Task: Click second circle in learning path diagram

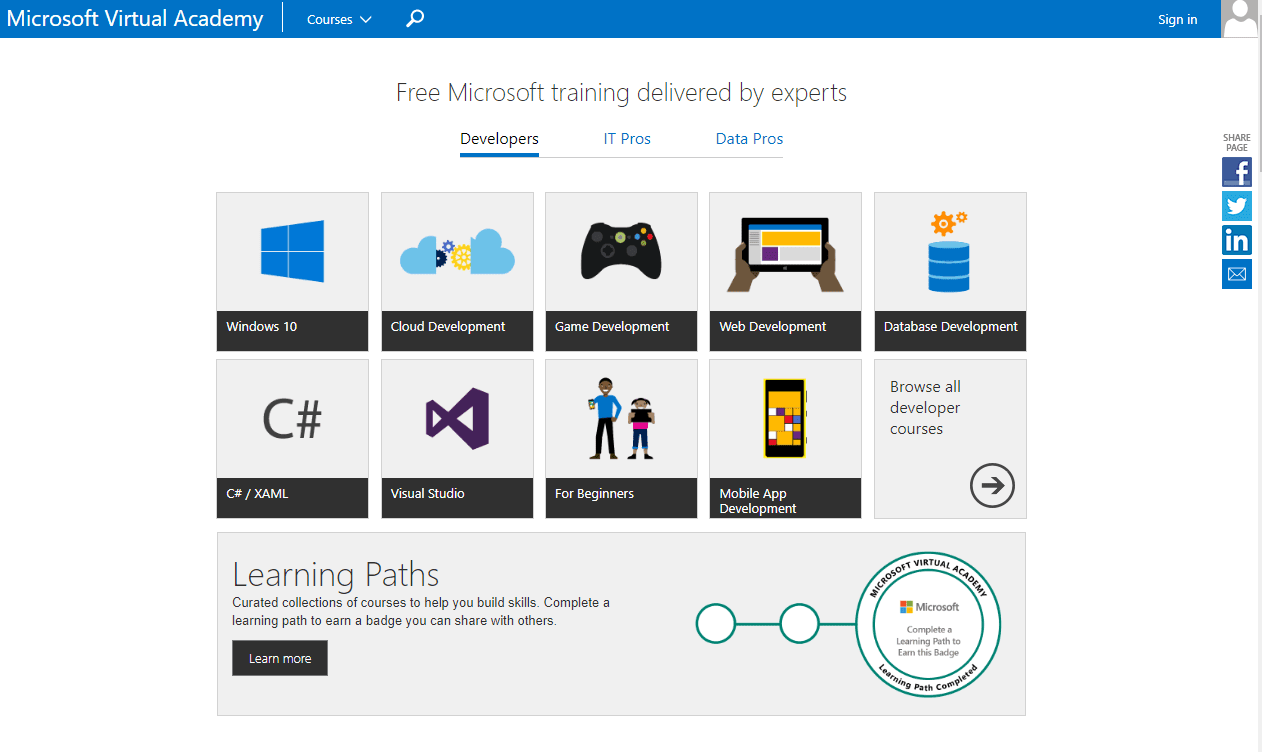Action: coord(799,623)
